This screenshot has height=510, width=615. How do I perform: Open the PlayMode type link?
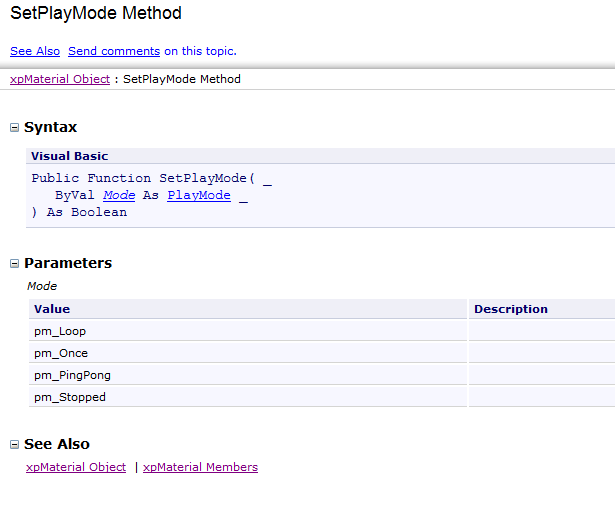tap(199, 195)
